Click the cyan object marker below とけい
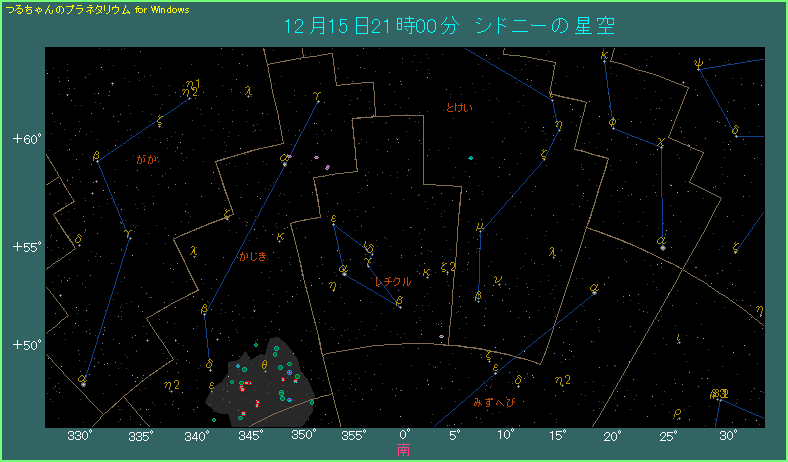Viewport: 788px width, 462px height. tap(470, 157)
